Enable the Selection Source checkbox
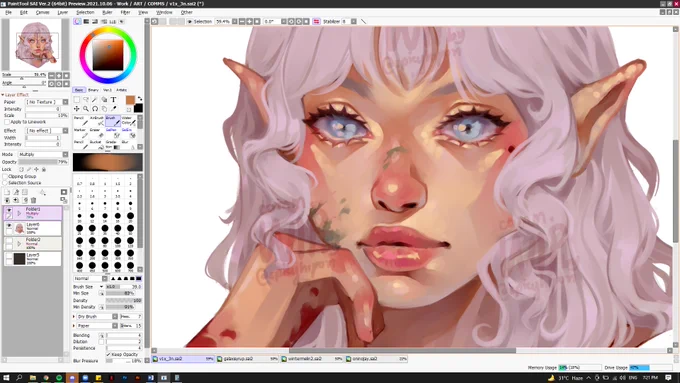 (5, 183)
